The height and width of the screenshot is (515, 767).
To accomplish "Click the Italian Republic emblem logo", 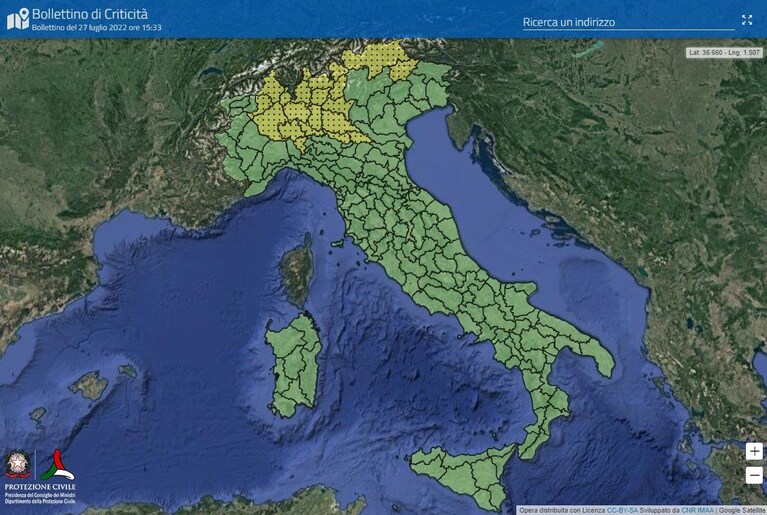I will [18, 465].
